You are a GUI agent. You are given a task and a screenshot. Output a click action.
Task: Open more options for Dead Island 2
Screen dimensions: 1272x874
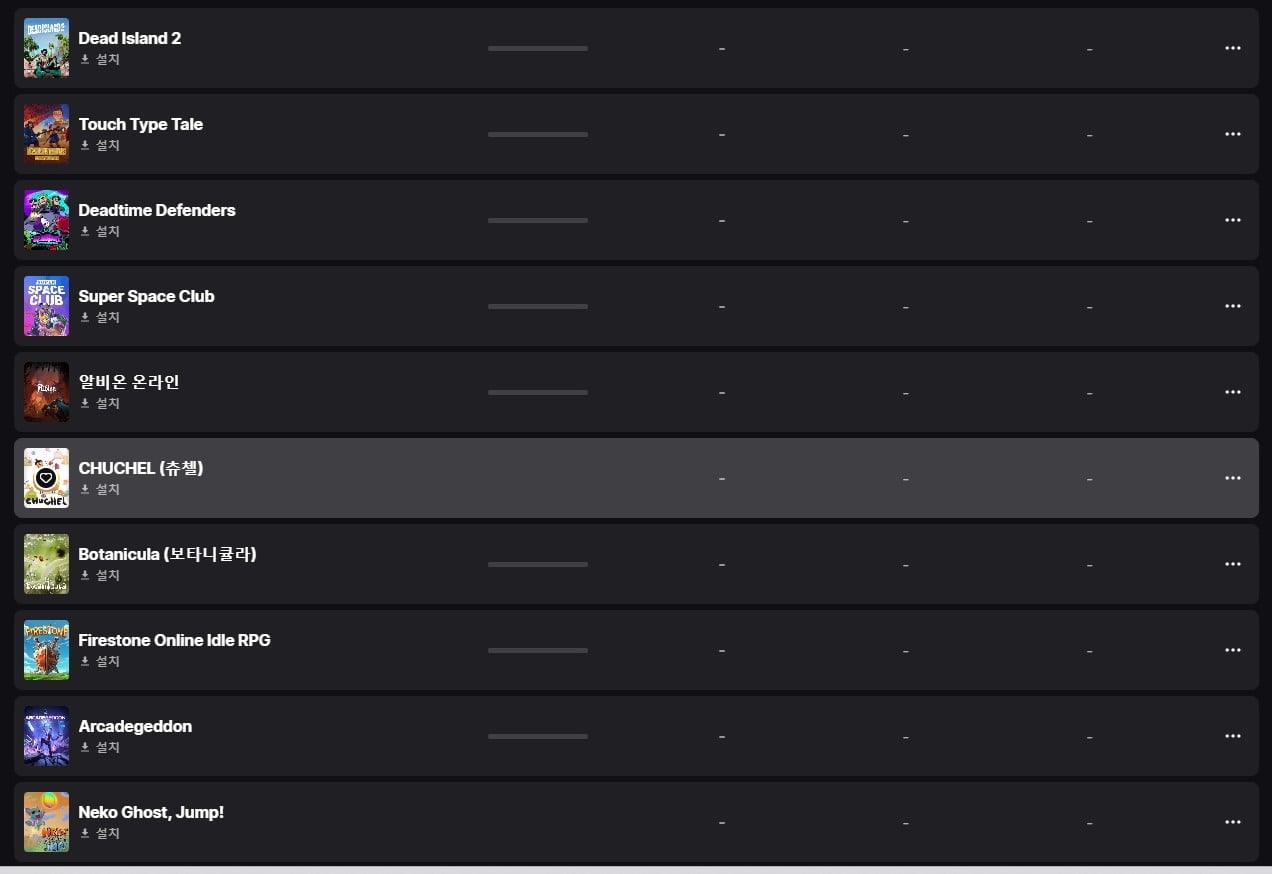click(x=1233, y=48)
